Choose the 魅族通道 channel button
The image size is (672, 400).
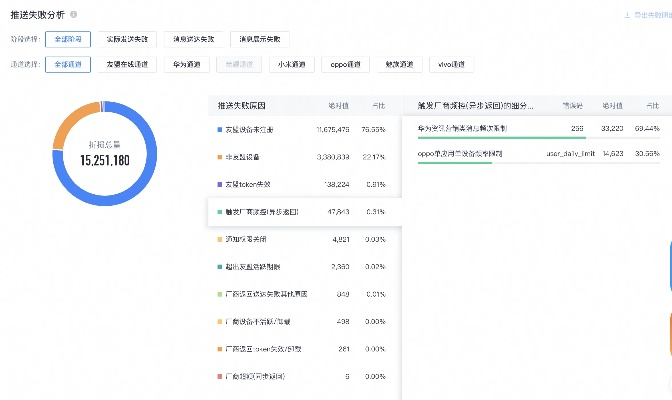400,64
